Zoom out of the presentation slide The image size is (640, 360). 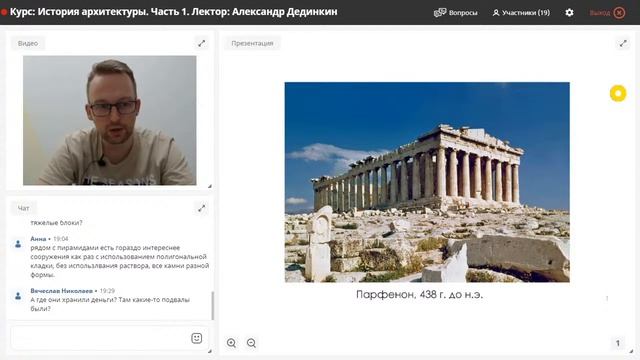251,343
